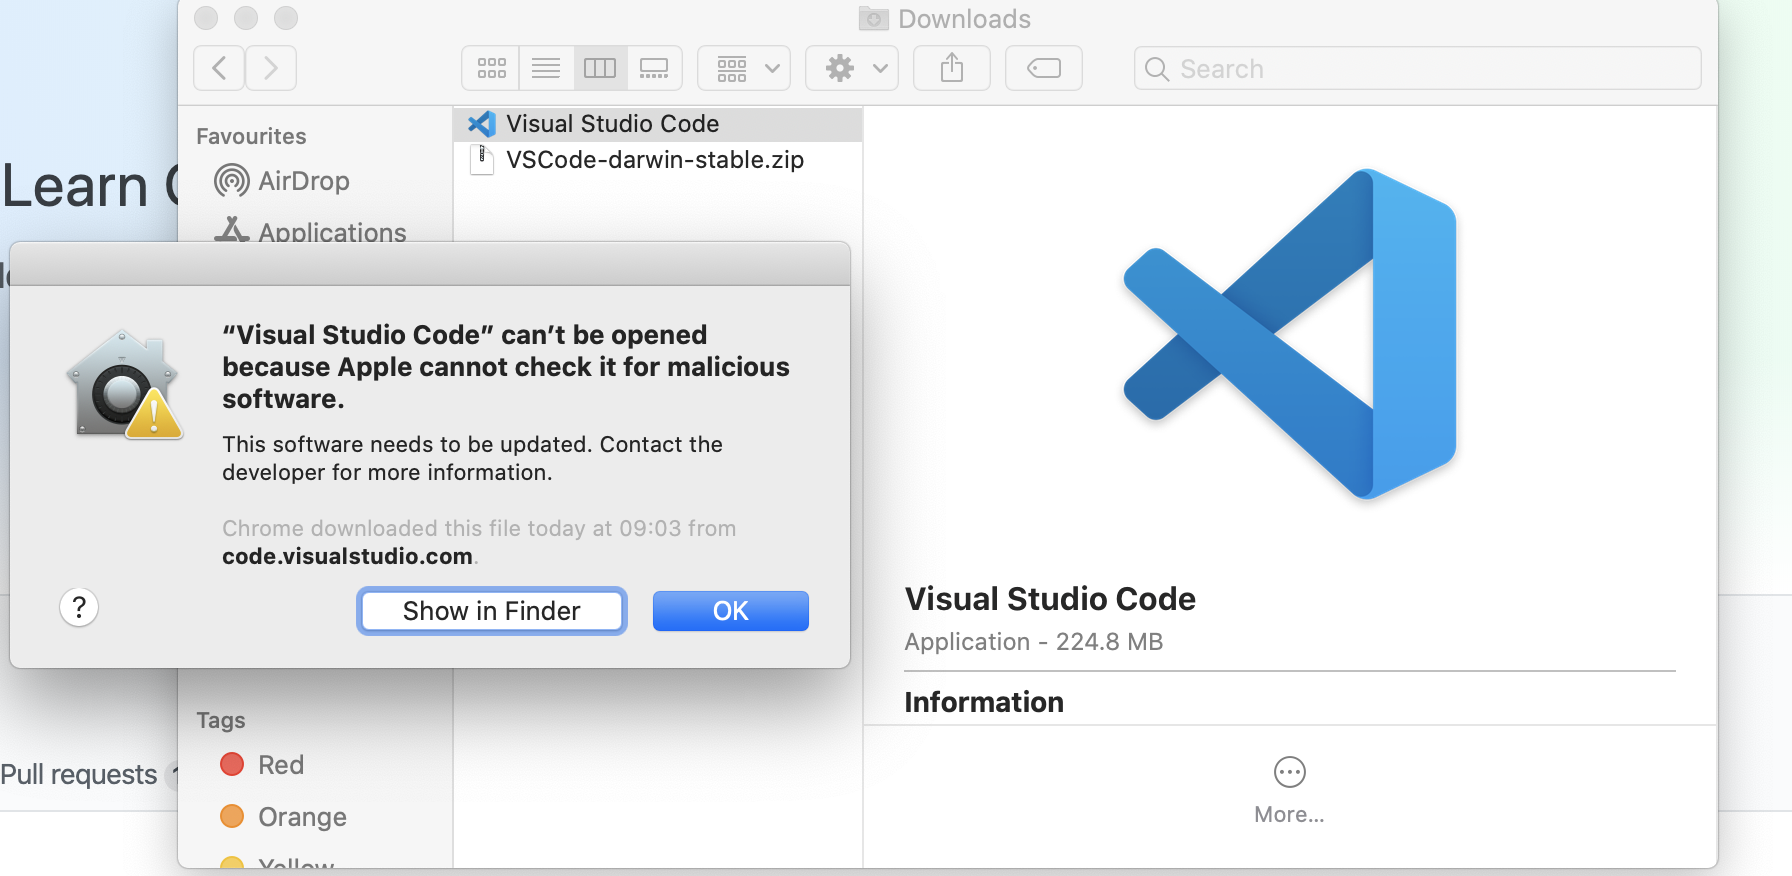1792x876 pixels.
Task: Click the Gatekeeper warning icon
Action: tap(124, 385)
